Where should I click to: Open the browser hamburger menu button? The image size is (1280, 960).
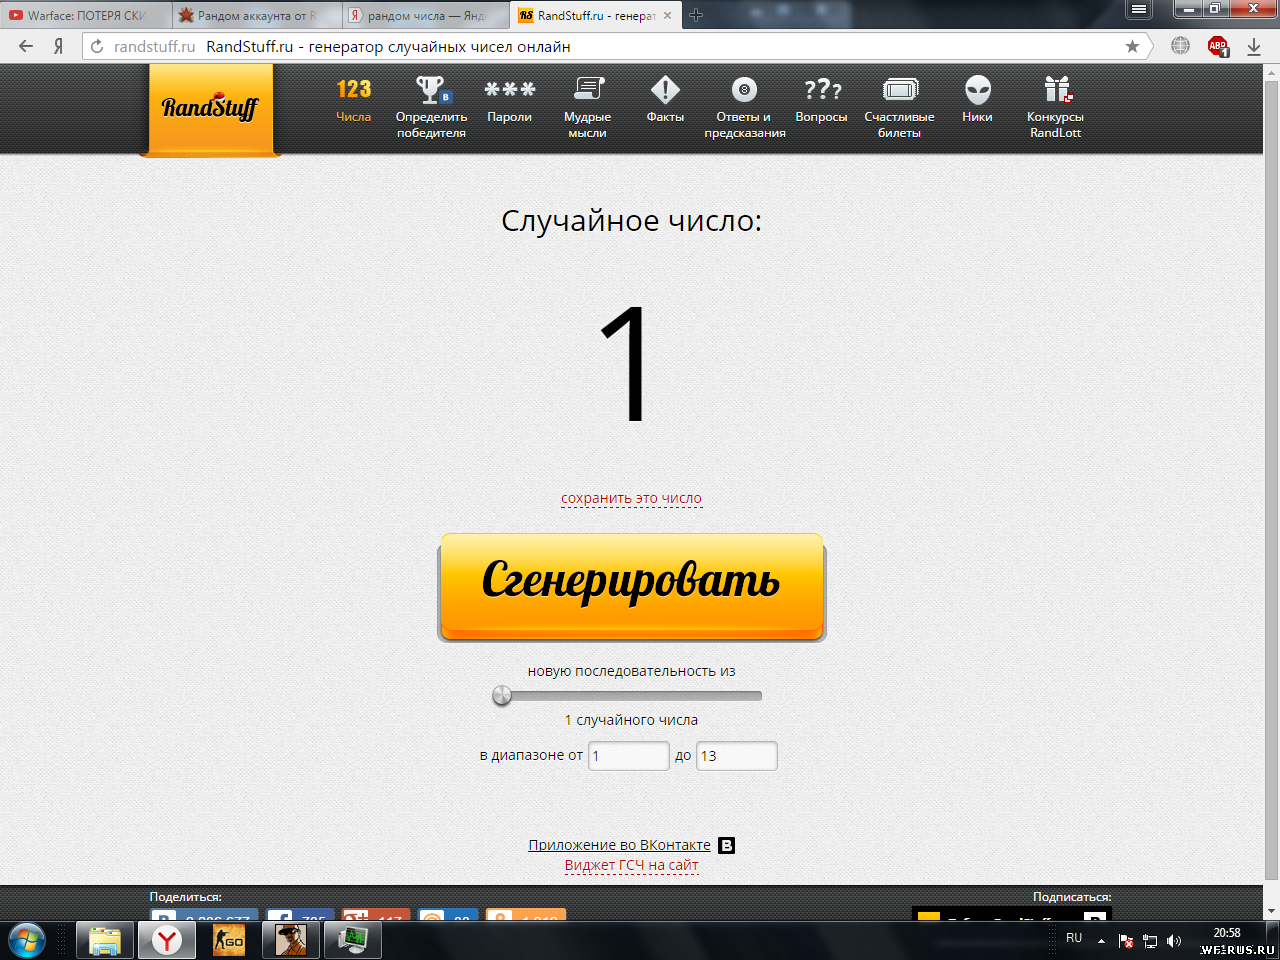click(x=1139, y=9)
